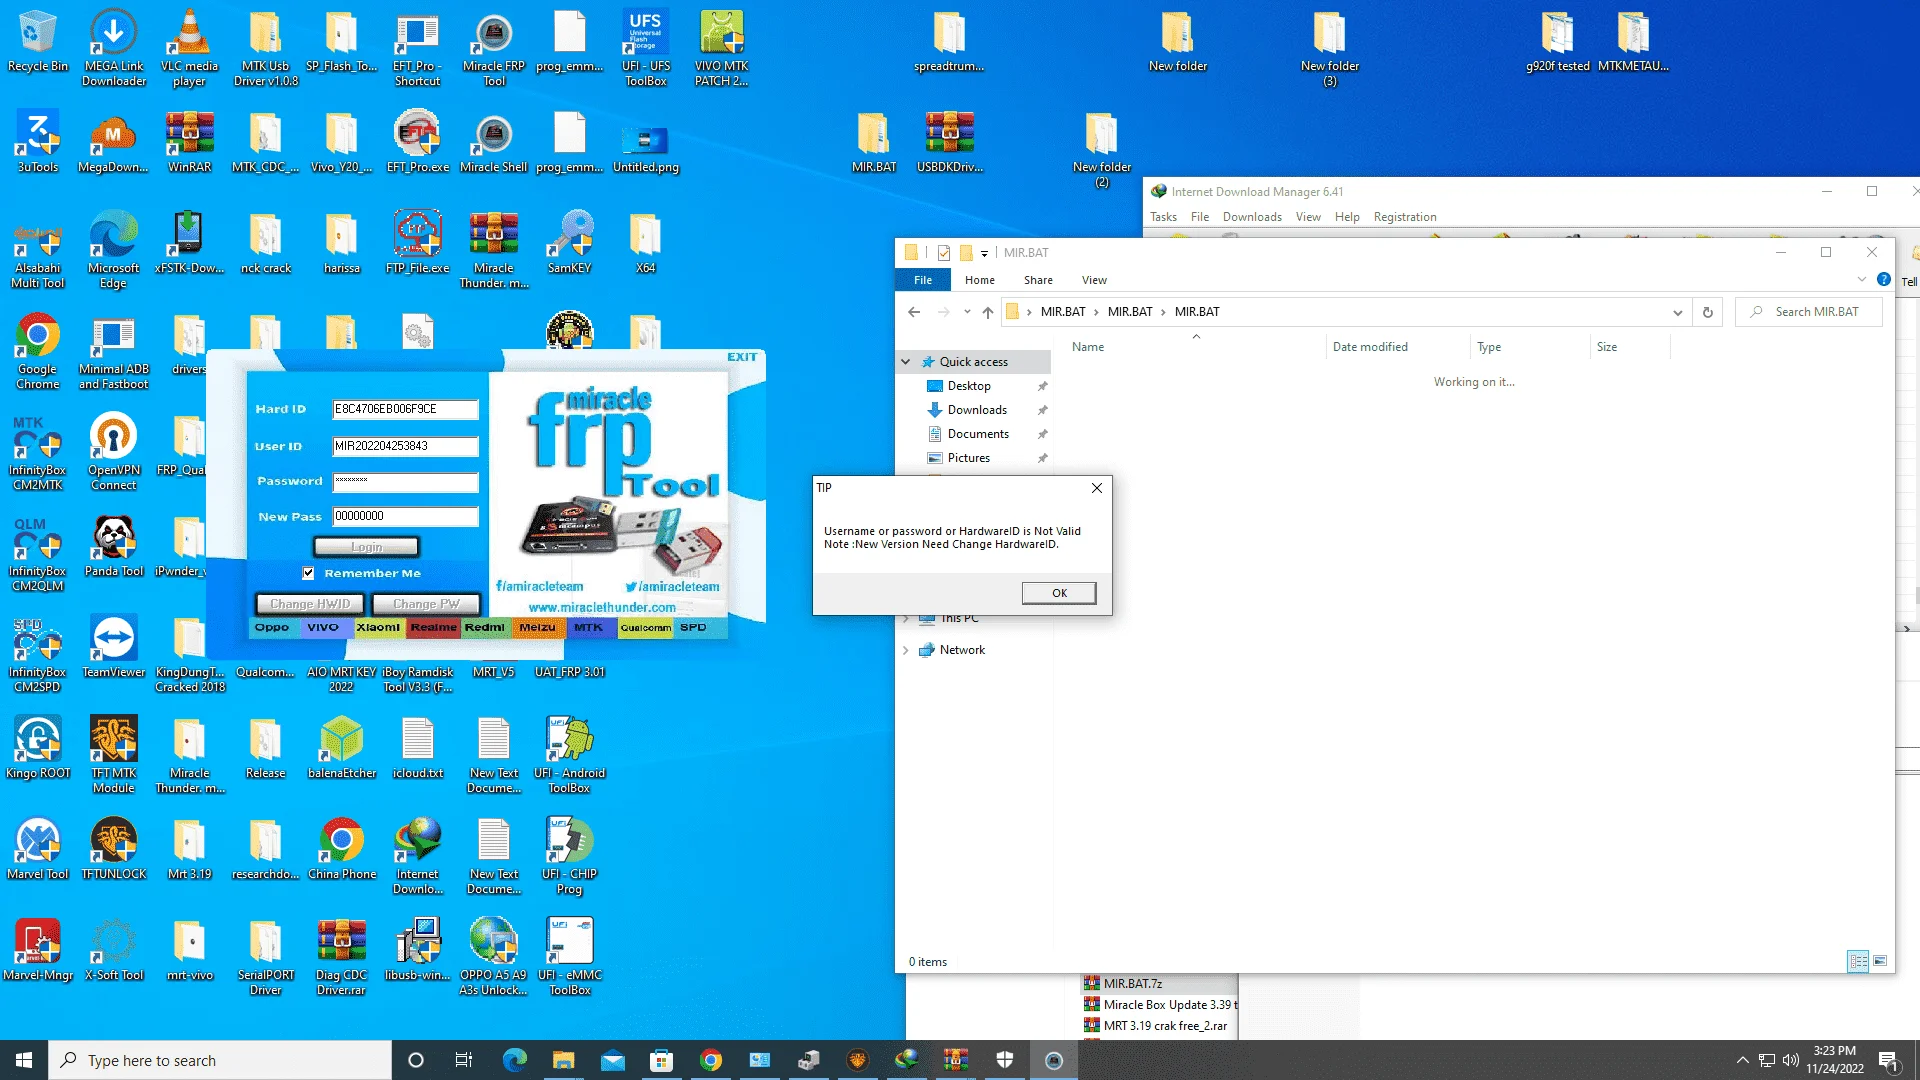Image resolution: width=1920 pixels, height=1080 pixels.
Task: Refresh the MIR.BAT Explorer folder view
Action: coord(1708,312)
